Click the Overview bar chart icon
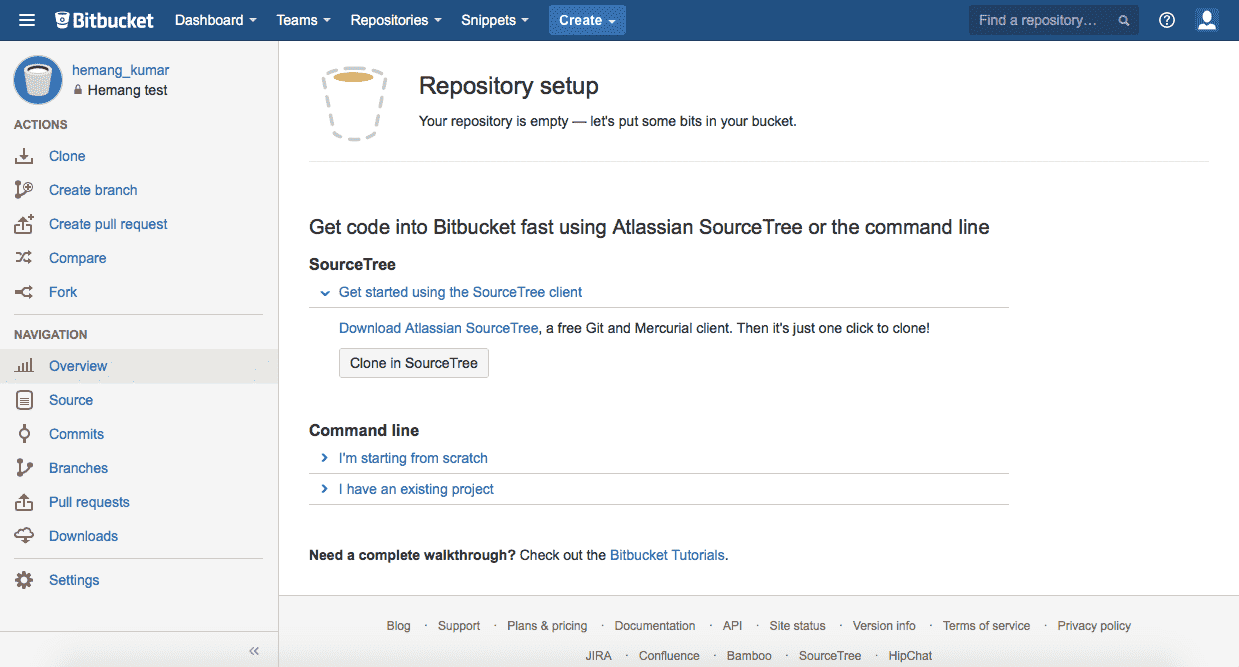Screen dimensions: 1239x667 (25, 366)
